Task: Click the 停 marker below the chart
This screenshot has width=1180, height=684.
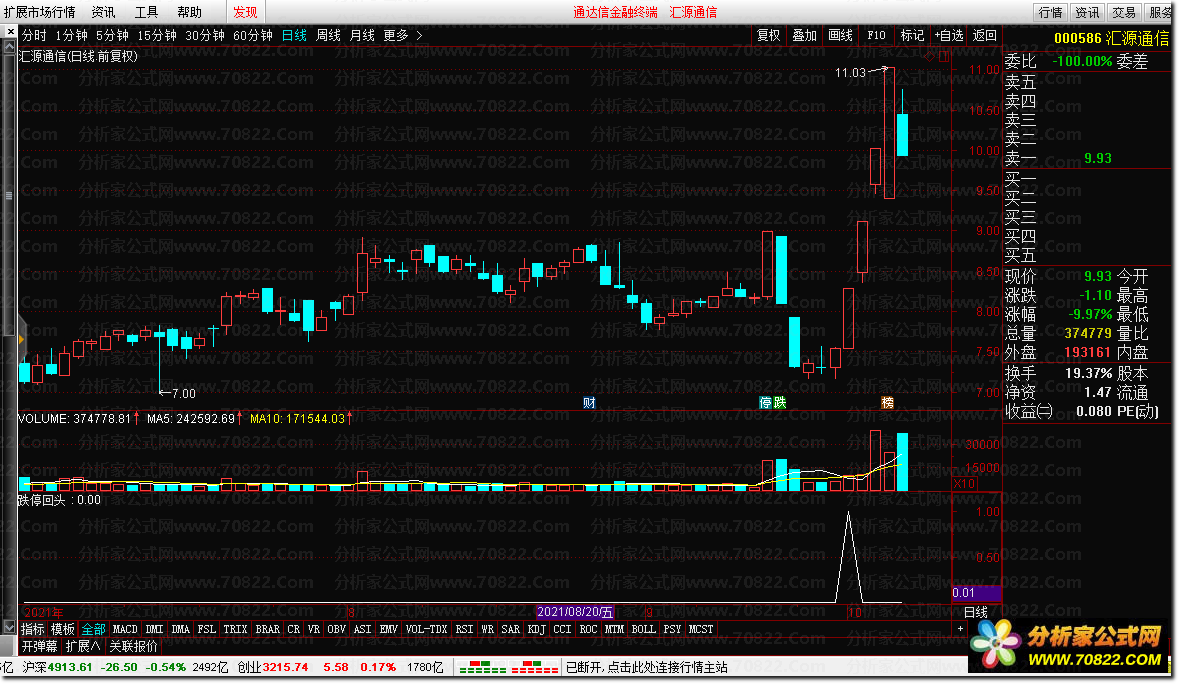Action: coord(765,403)
